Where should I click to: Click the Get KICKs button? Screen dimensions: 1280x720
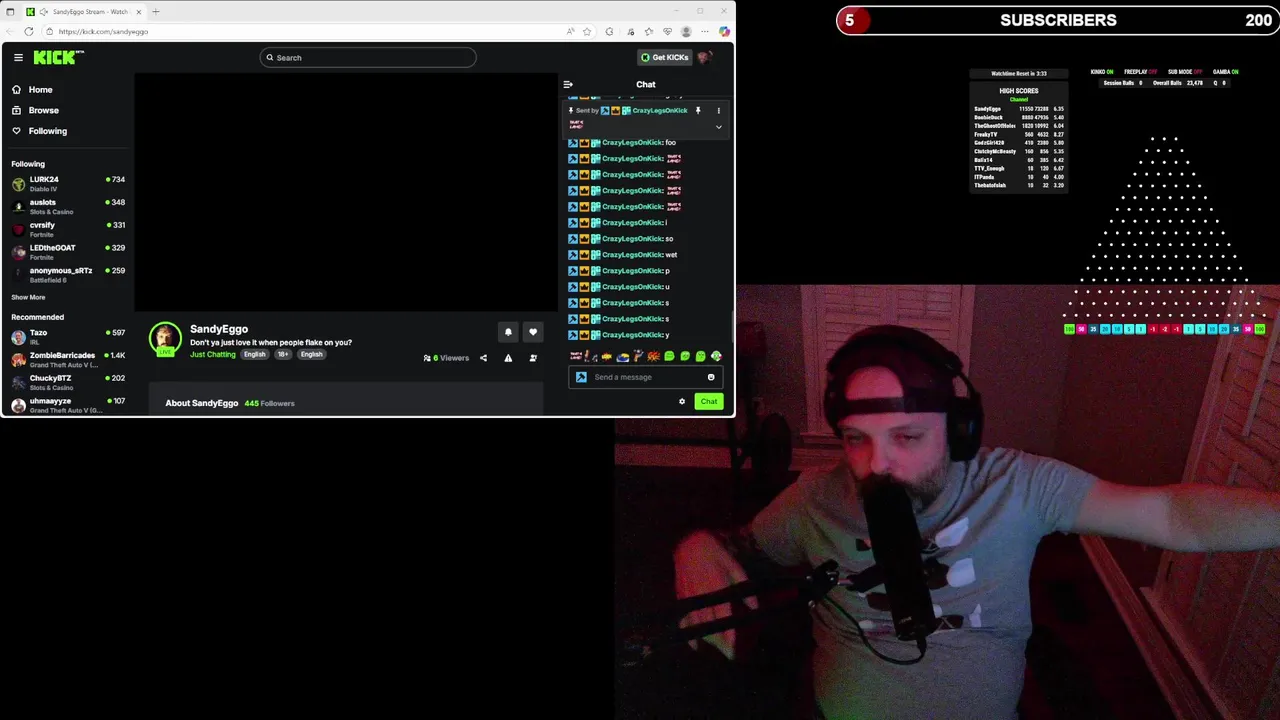(665, 57)
